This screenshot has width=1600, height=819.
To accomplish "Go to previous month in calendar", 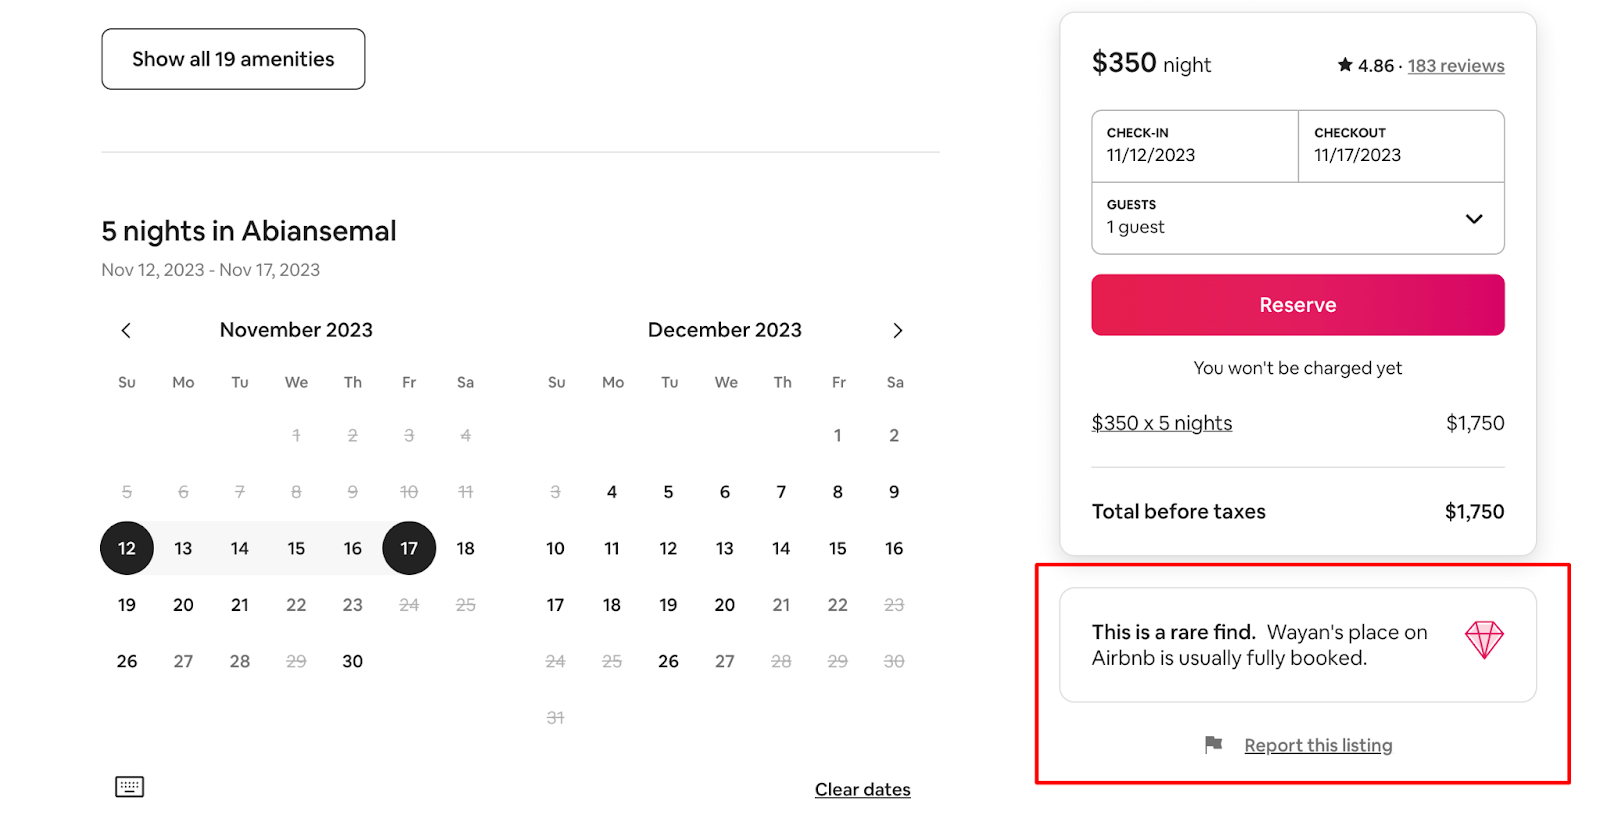I will [x=126, y=331].
